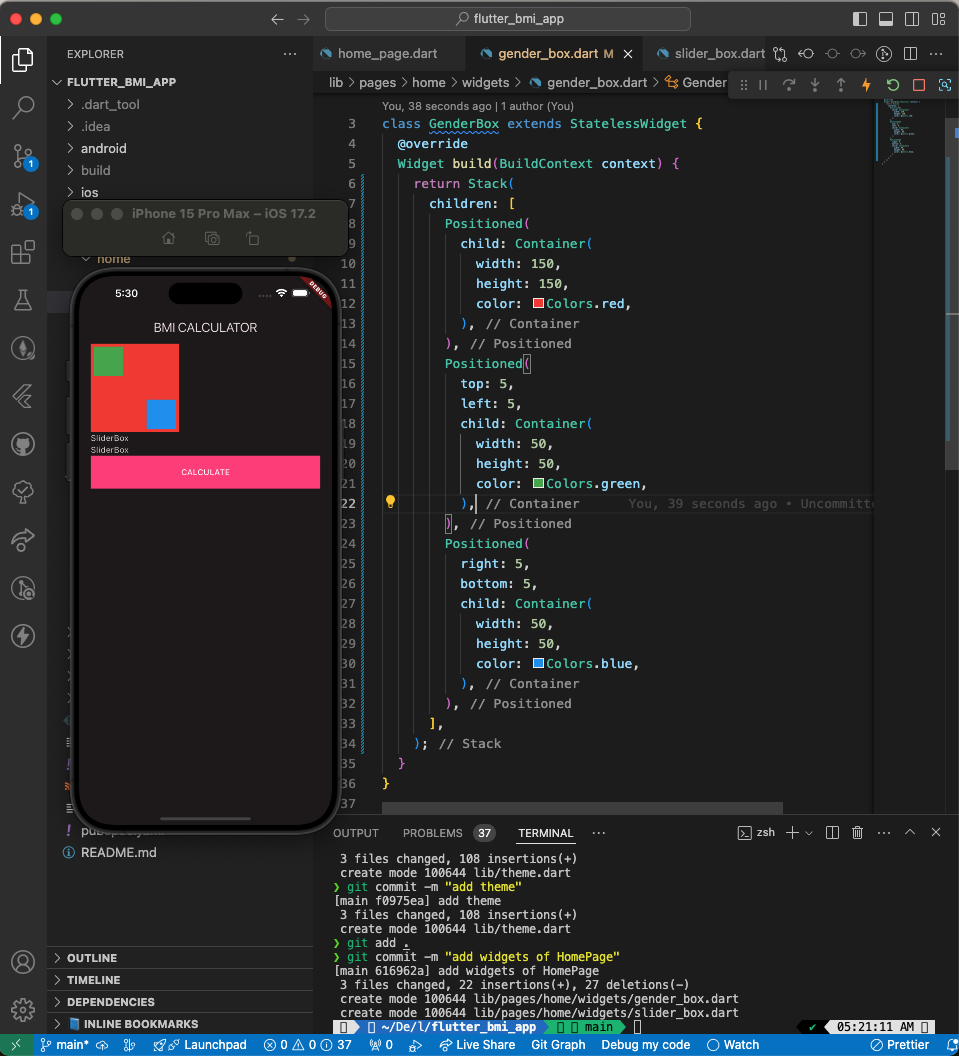Viewport: 959px width, 1056px height.
Task: Open the Live Share arrow sidebar icon
Action: [x=23, y=540]
